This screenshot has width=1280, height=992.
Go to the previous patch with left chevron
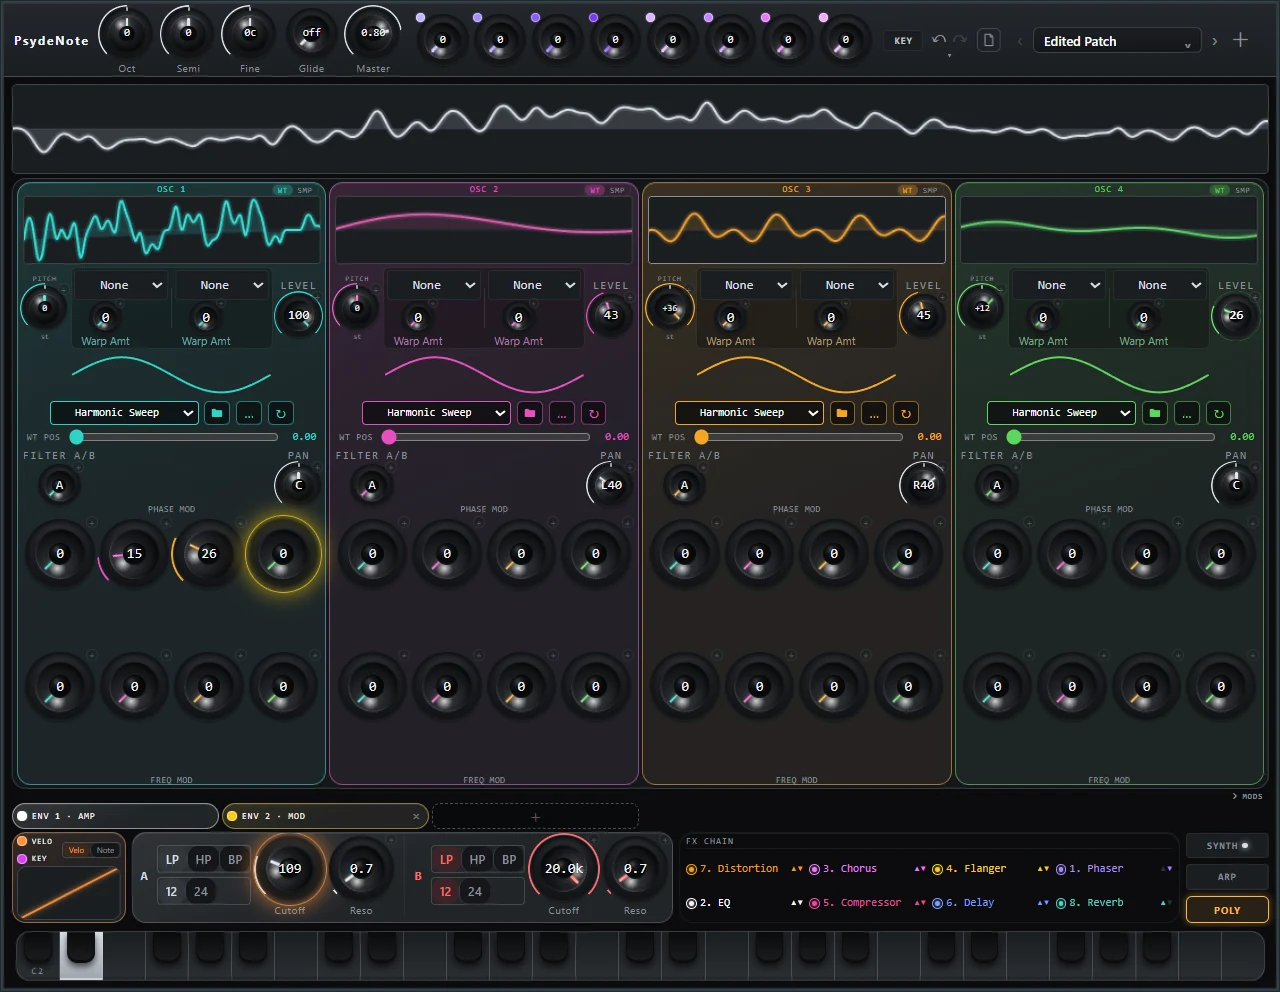click(x=1020, y=41)
